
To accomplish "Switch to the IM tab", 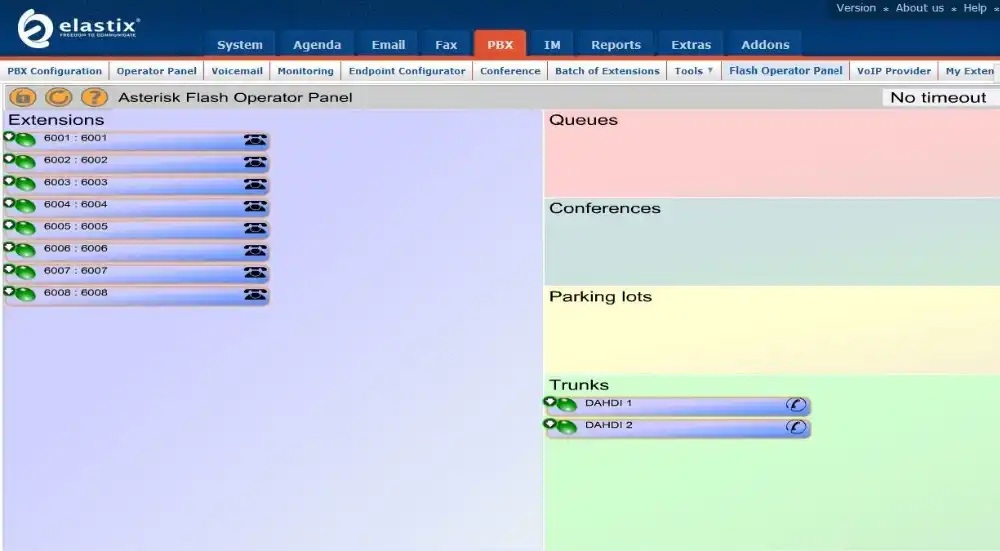I will pyautogui.click(x=552, y=45).
